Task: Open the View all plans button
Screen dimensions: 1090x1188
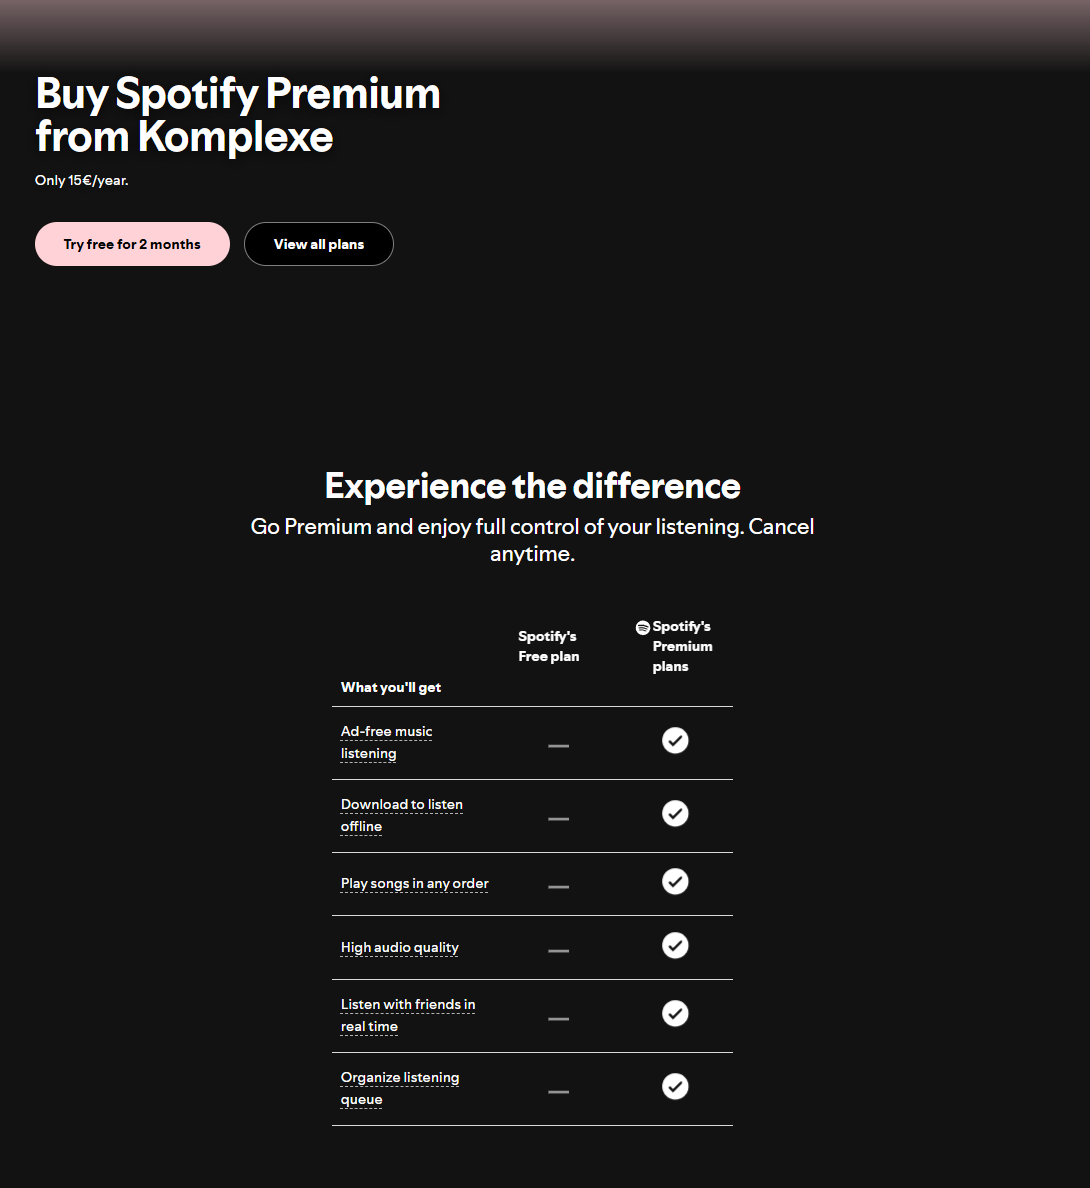Action: [319, 244]
